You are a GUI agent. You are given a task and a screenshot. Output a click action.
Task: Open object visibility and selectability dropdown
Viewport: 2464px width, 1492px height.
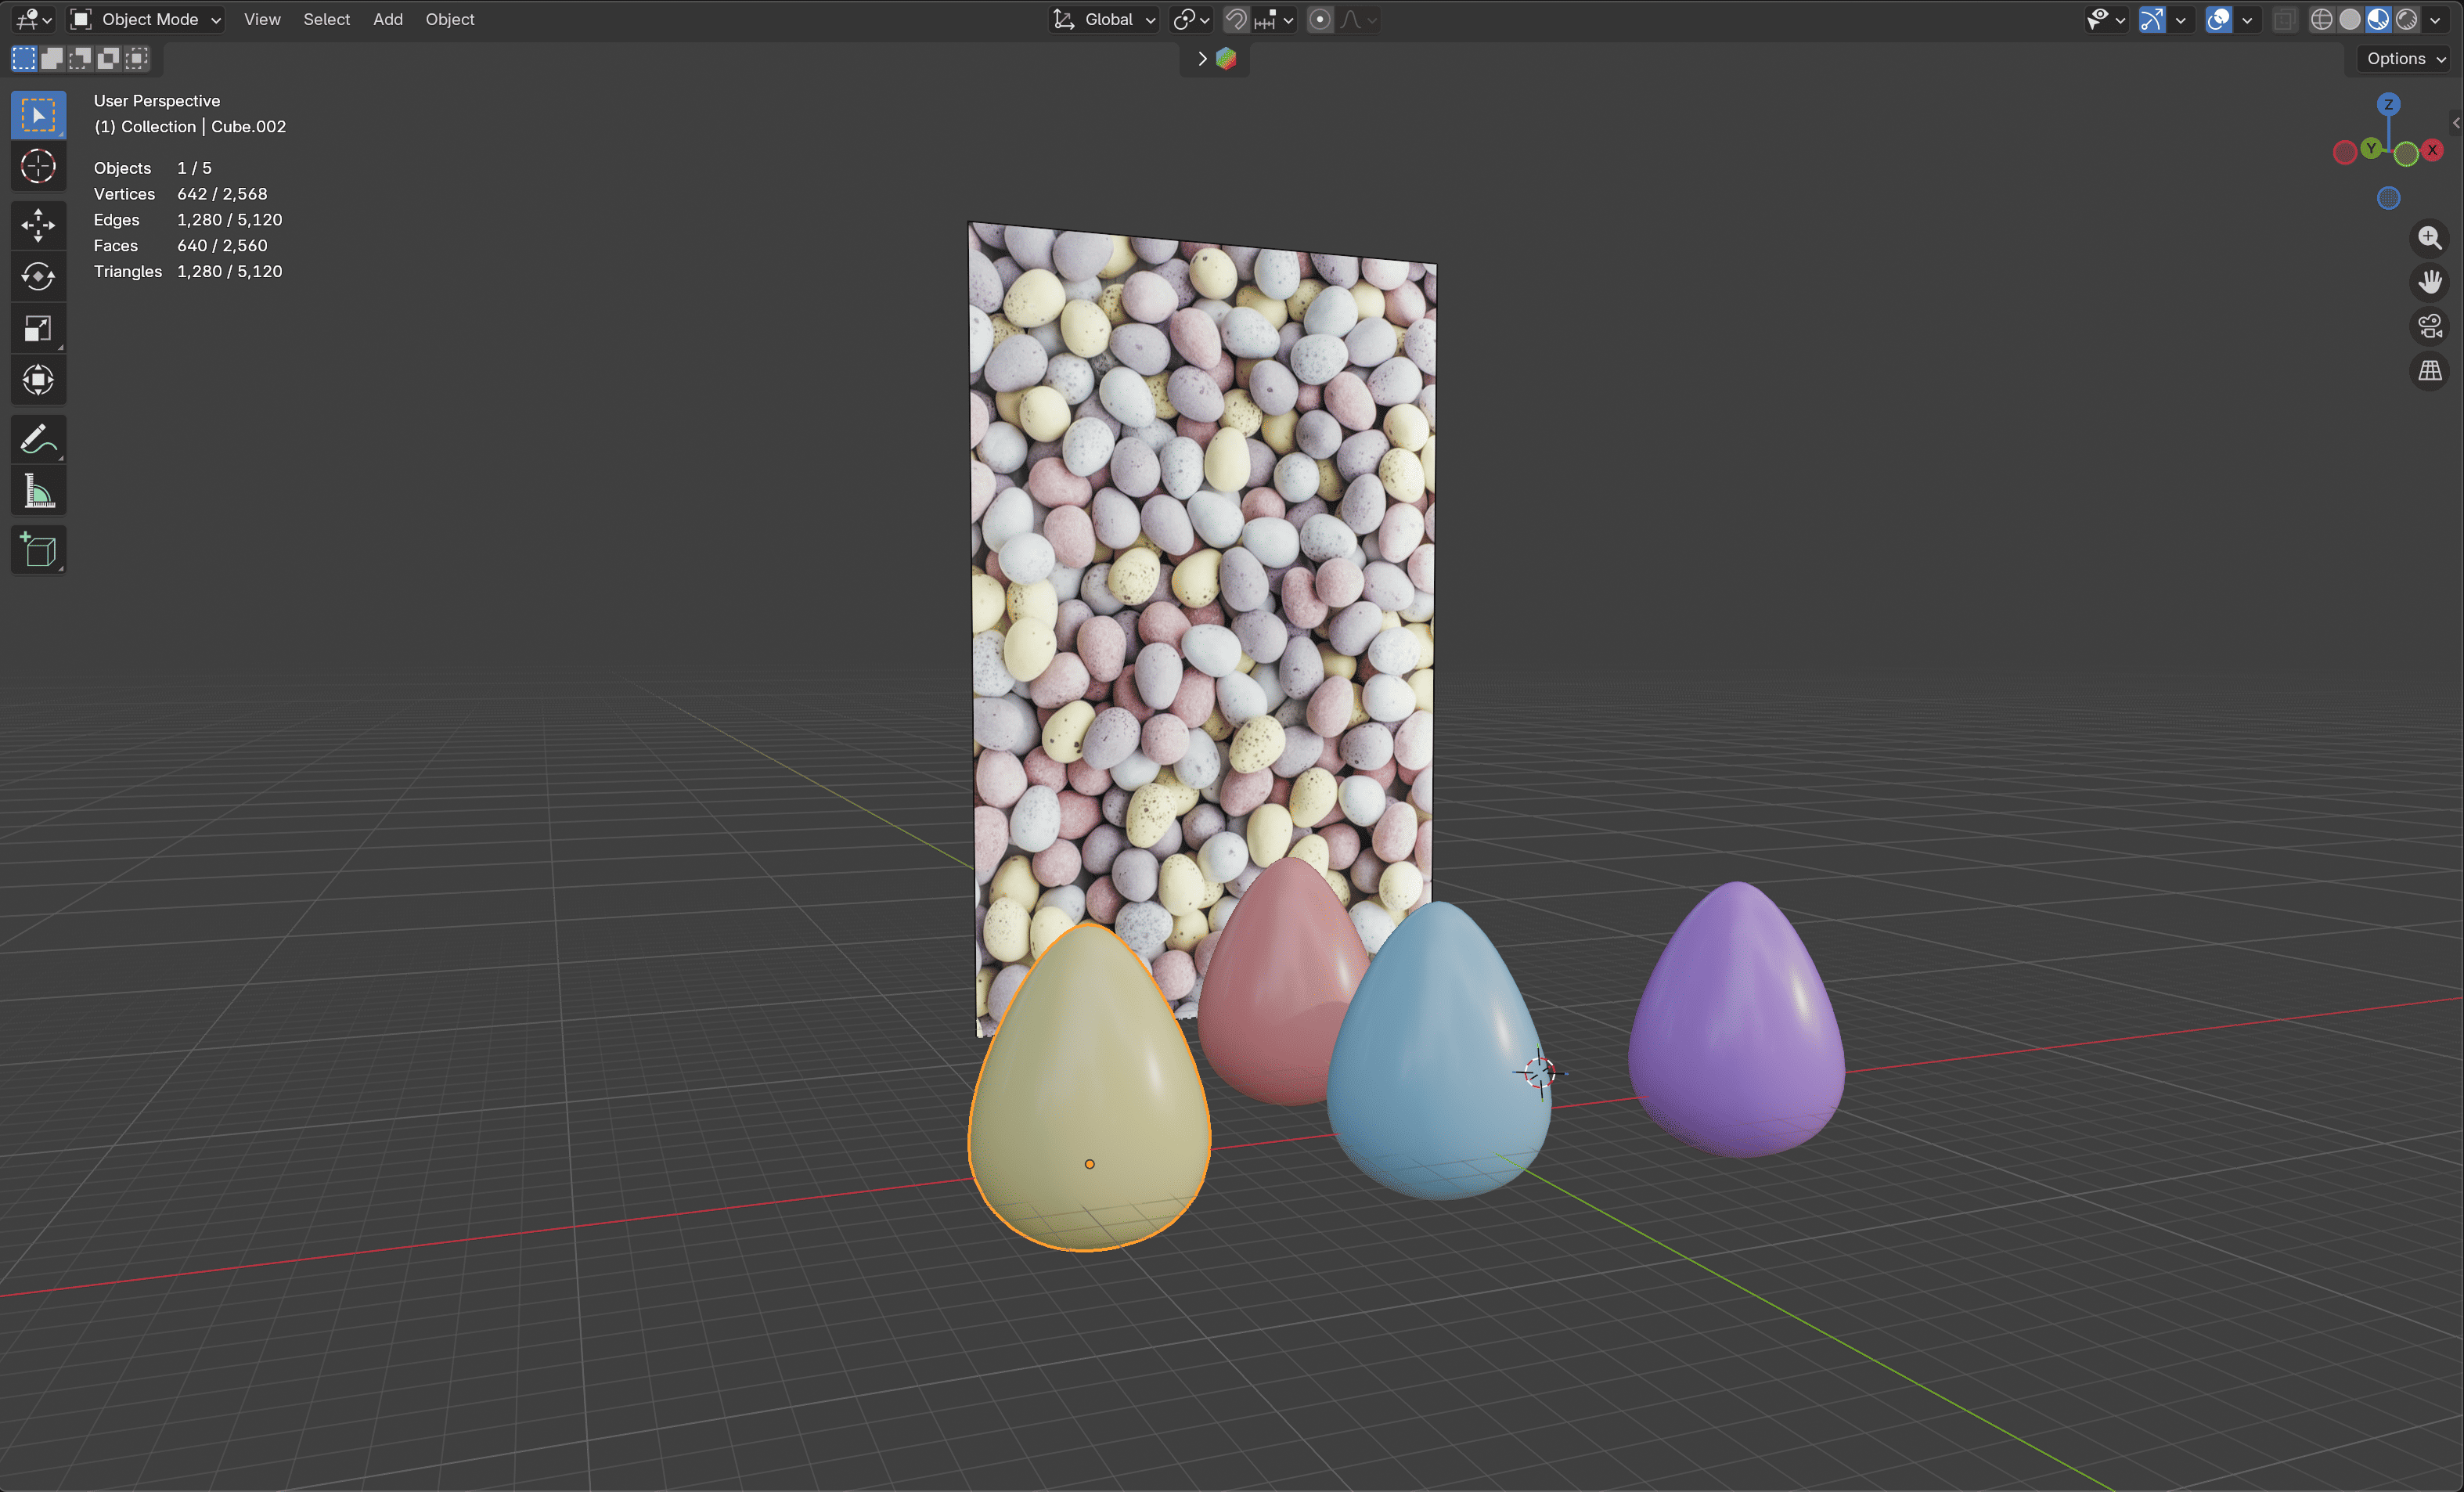(x=2106, y=19)
